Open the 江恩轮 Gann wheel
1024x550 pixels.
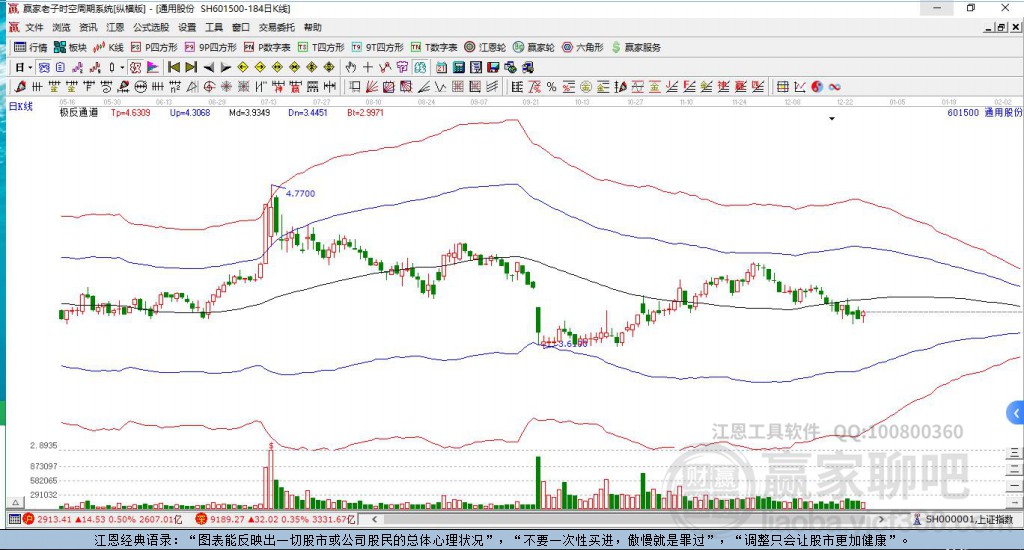(485, 47)
